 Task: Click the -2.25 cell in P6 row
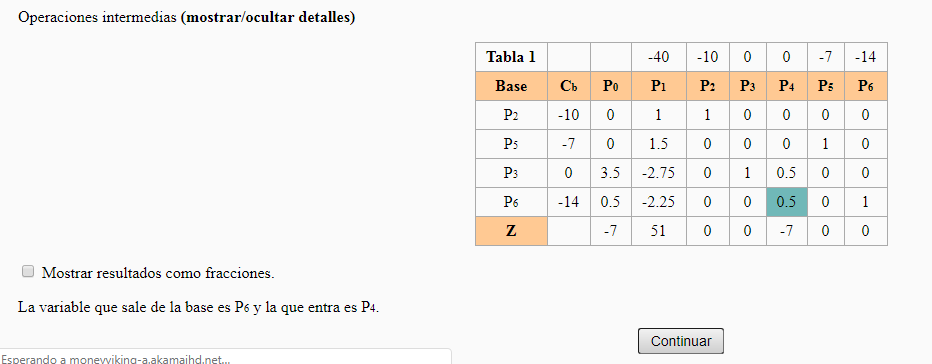tap(659, 202)
